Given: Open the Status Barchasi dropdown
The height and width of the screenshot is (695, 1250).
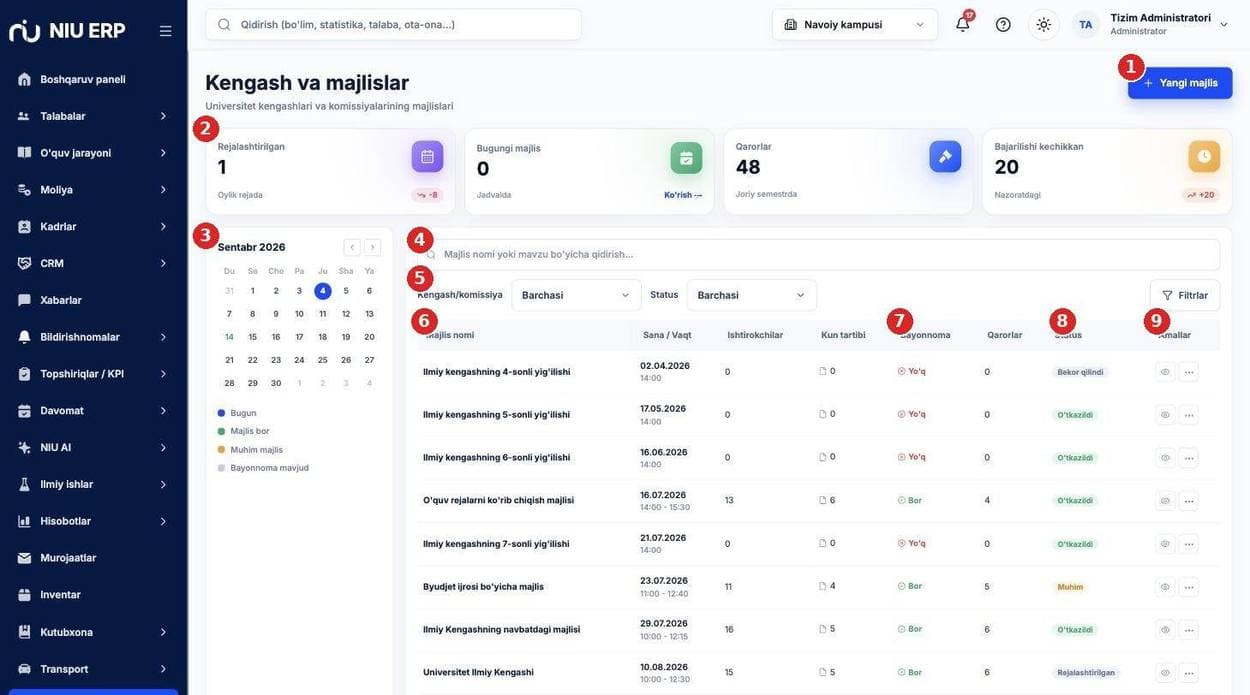Looking at the screenshot, I should 752,295.
